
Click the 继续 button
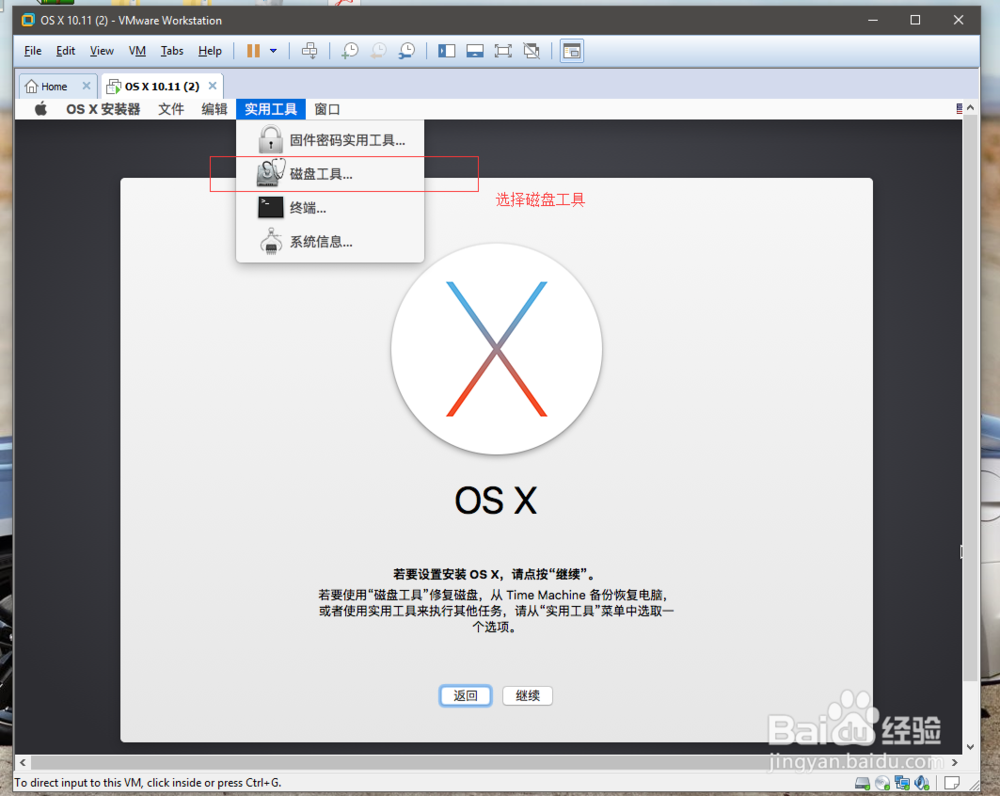527,695
